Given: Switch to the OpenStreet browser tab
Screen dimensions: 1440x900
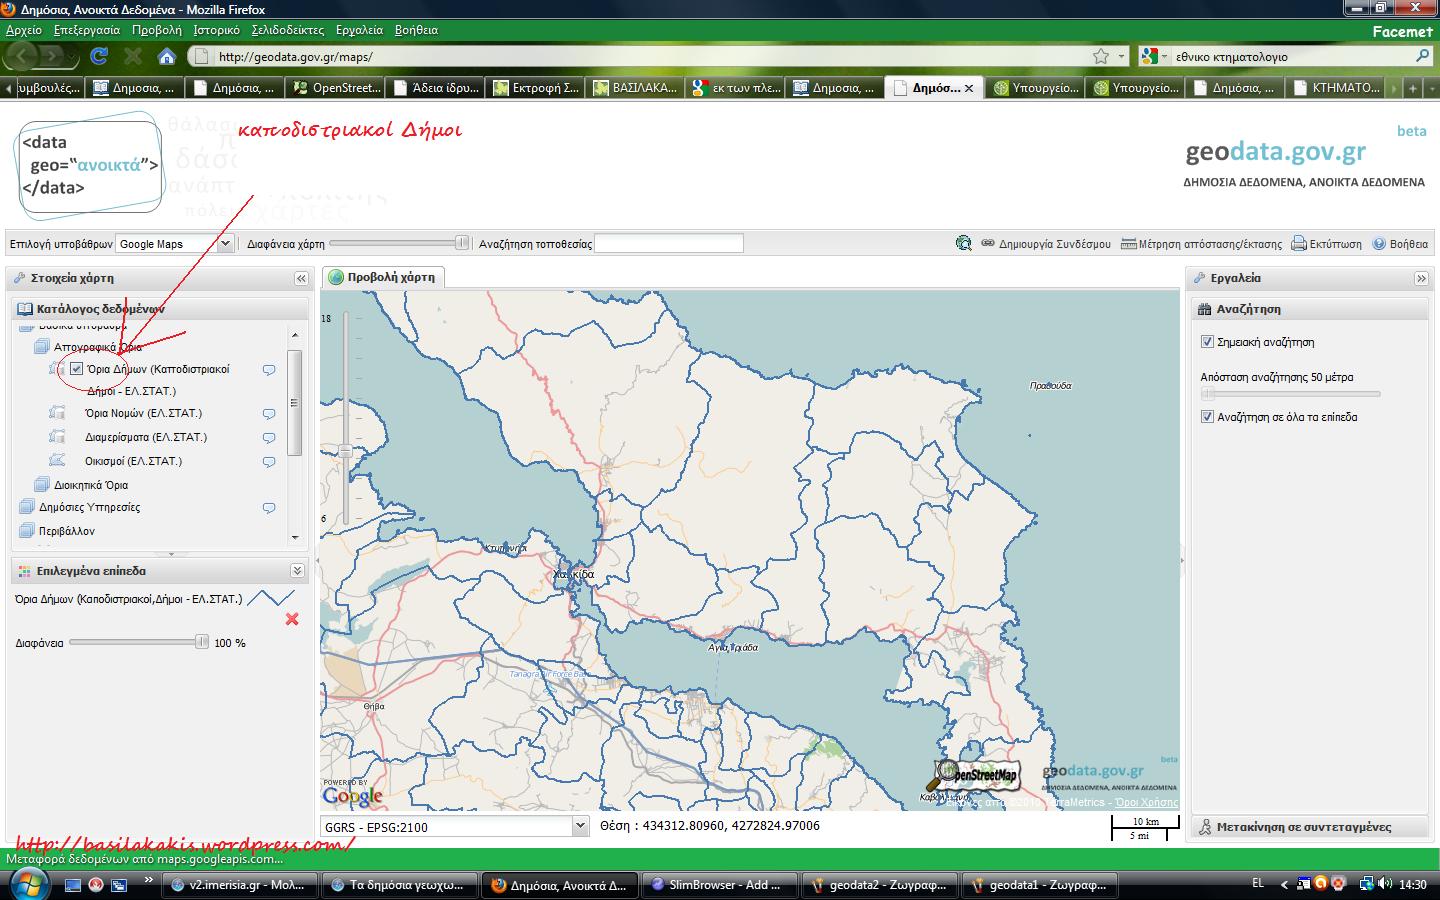Looking at the screenshot, I should [x=336, y=88].
